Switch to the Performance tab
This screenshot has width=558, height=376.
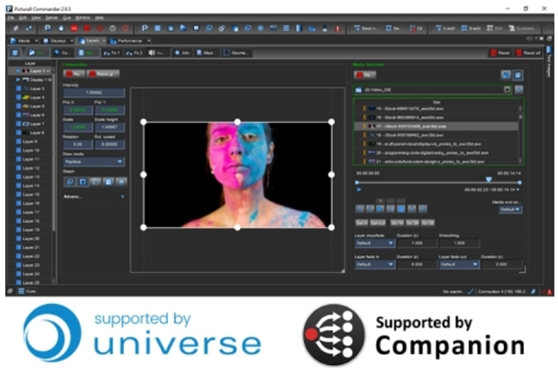(x=130, y=41)
